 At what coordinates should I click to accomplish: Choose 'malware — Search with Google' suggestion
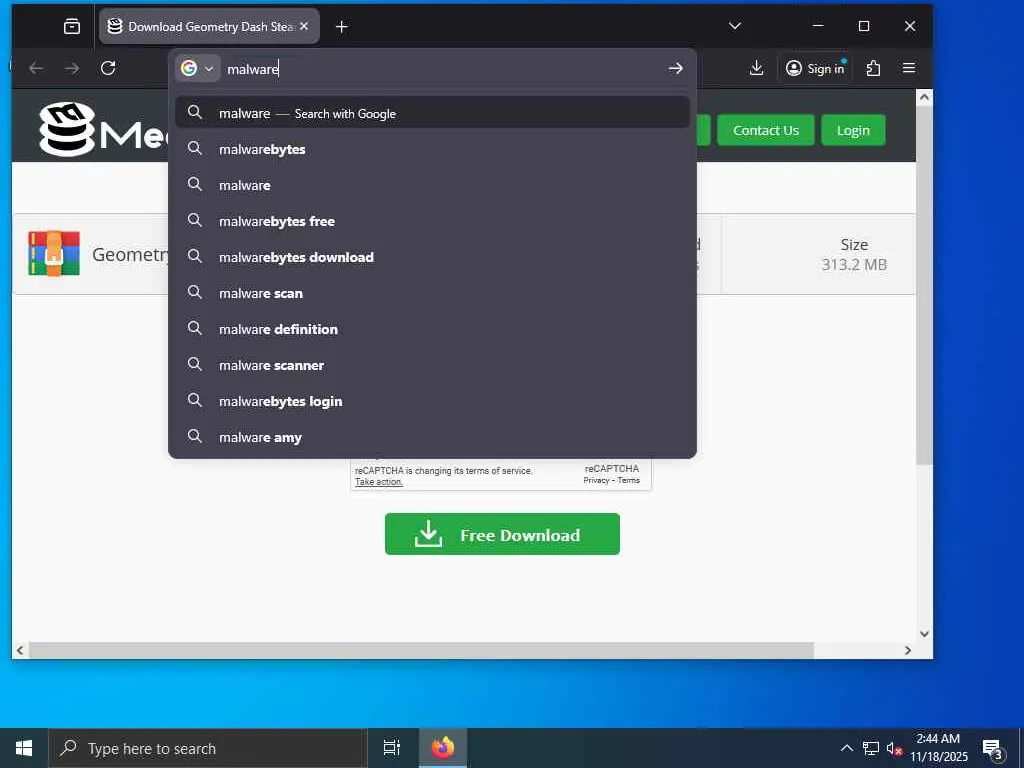[432, 113]
